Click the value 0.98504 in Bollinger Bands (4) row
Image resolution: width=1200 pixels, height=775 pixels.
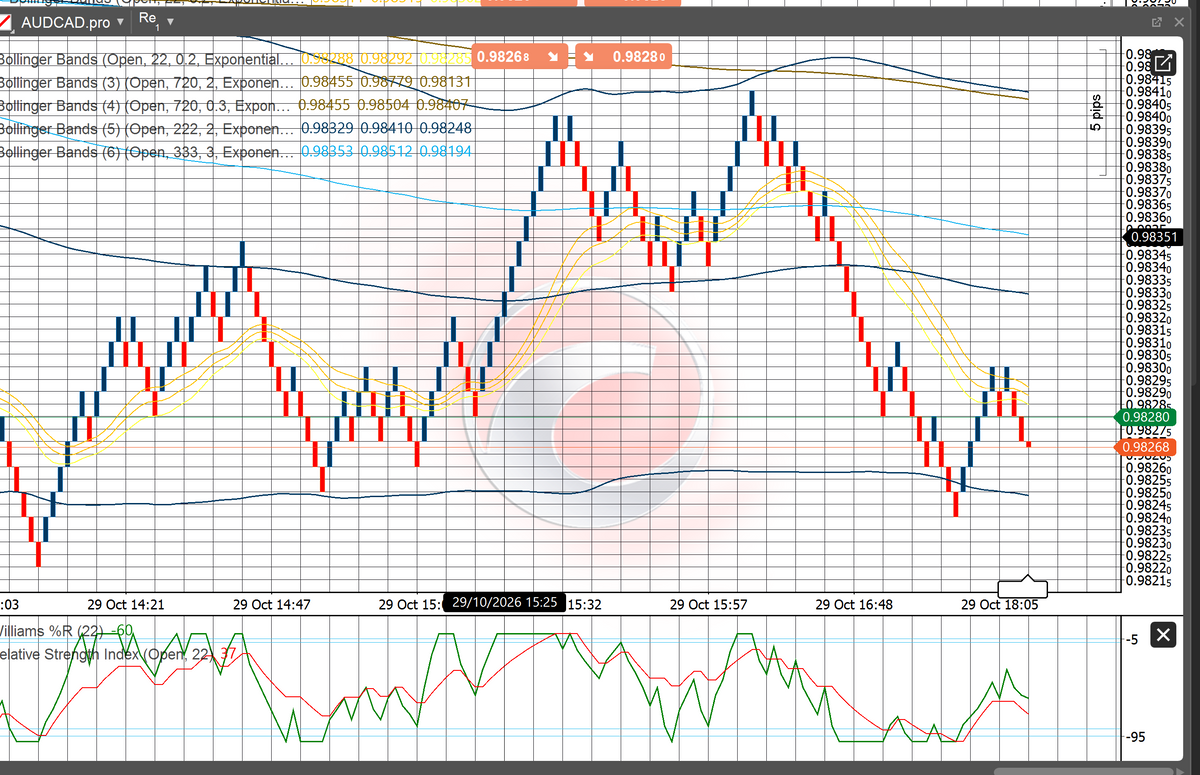click(385, 105)
